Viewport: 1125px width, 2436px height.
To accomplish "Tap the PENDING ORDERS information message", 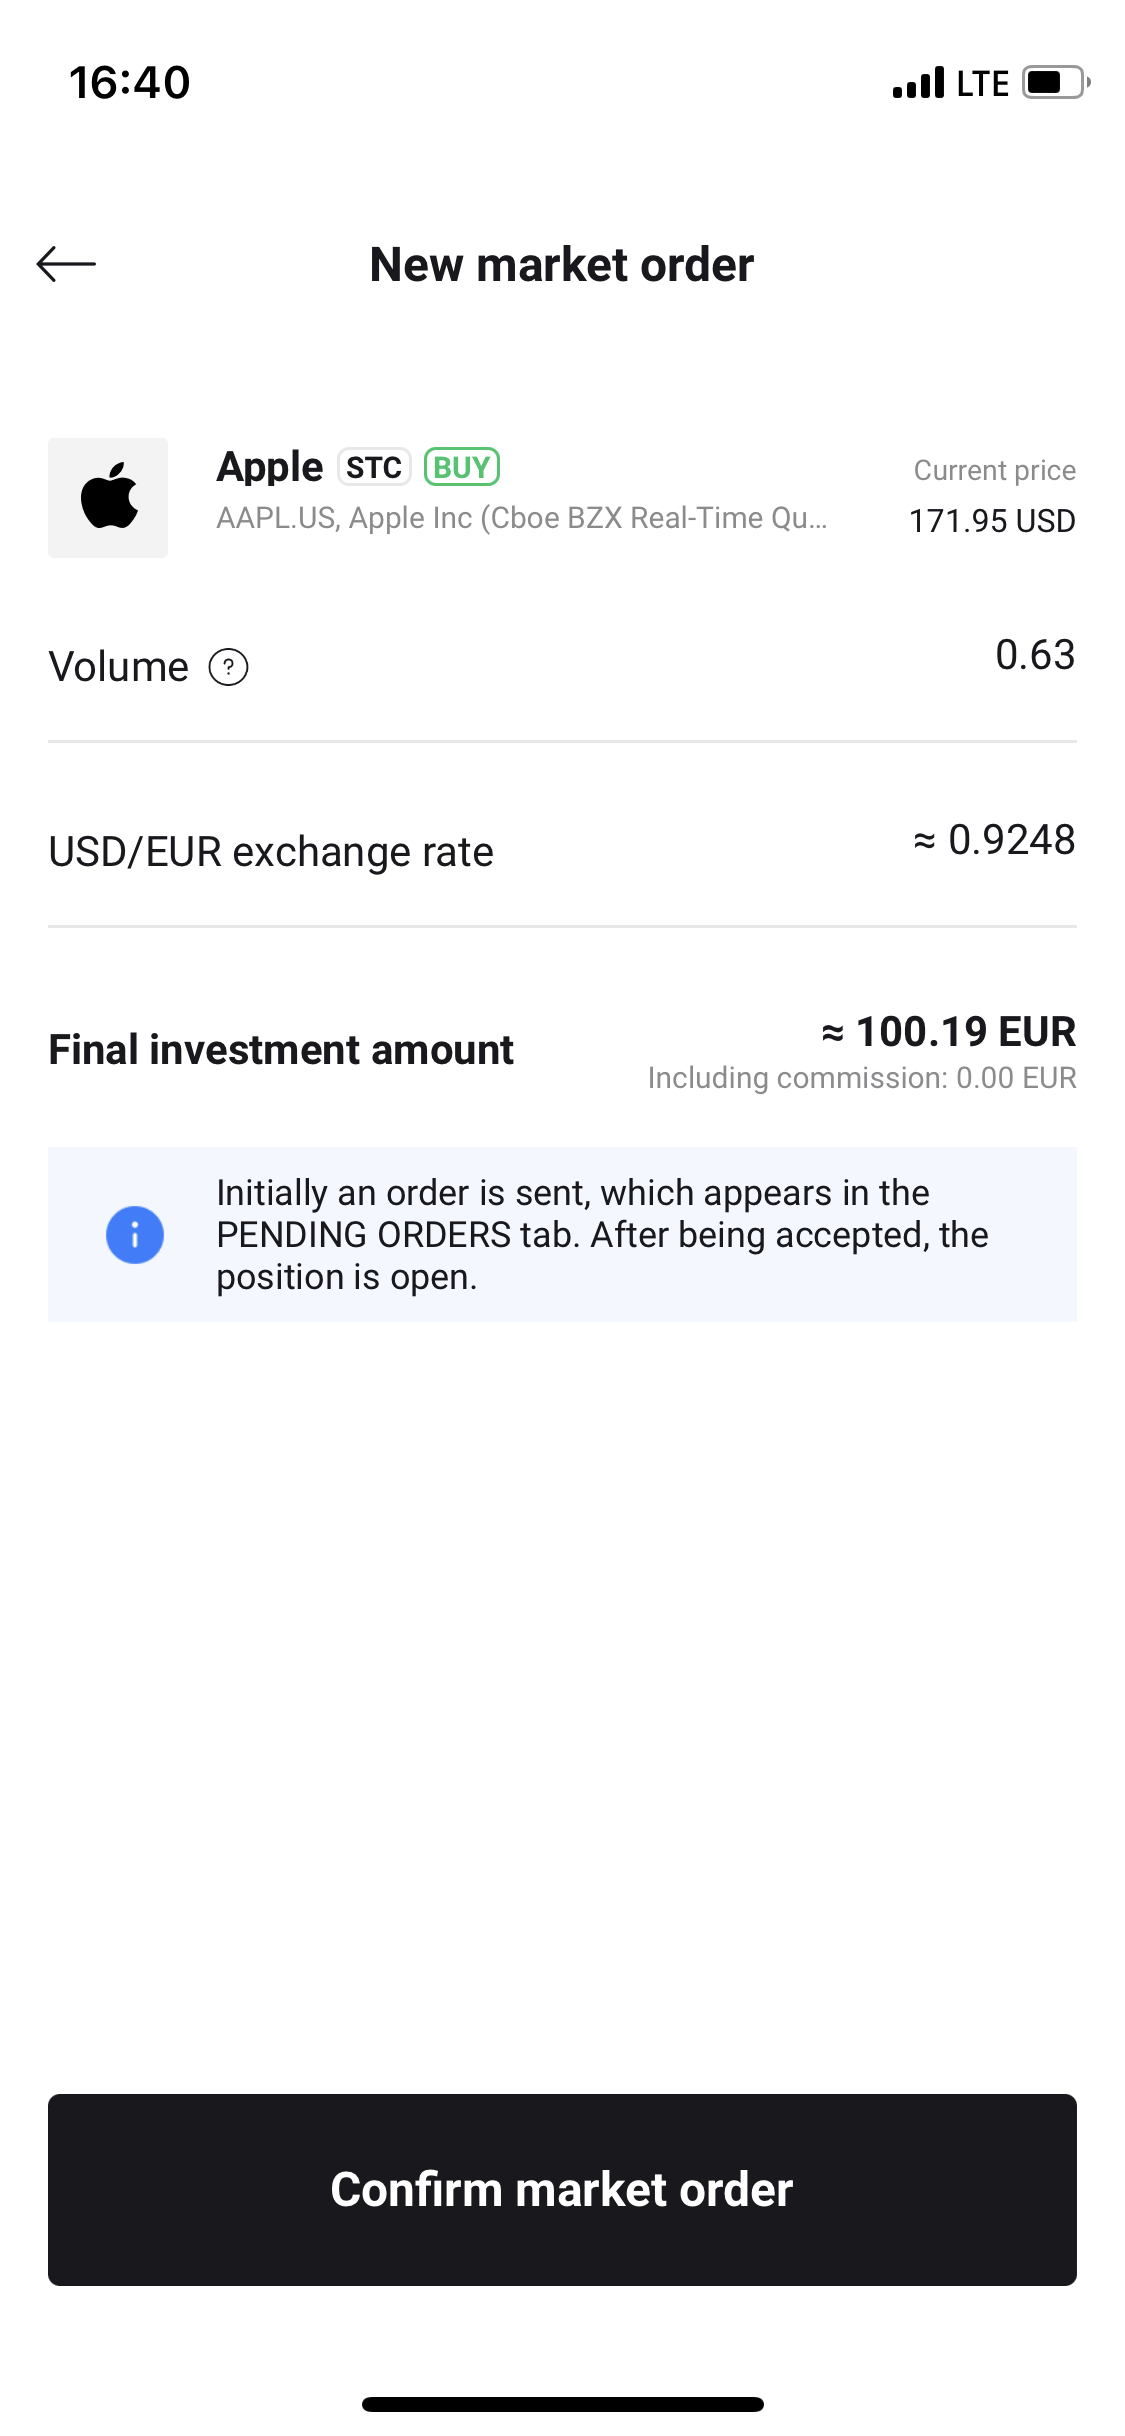I will pos(602,1235).
